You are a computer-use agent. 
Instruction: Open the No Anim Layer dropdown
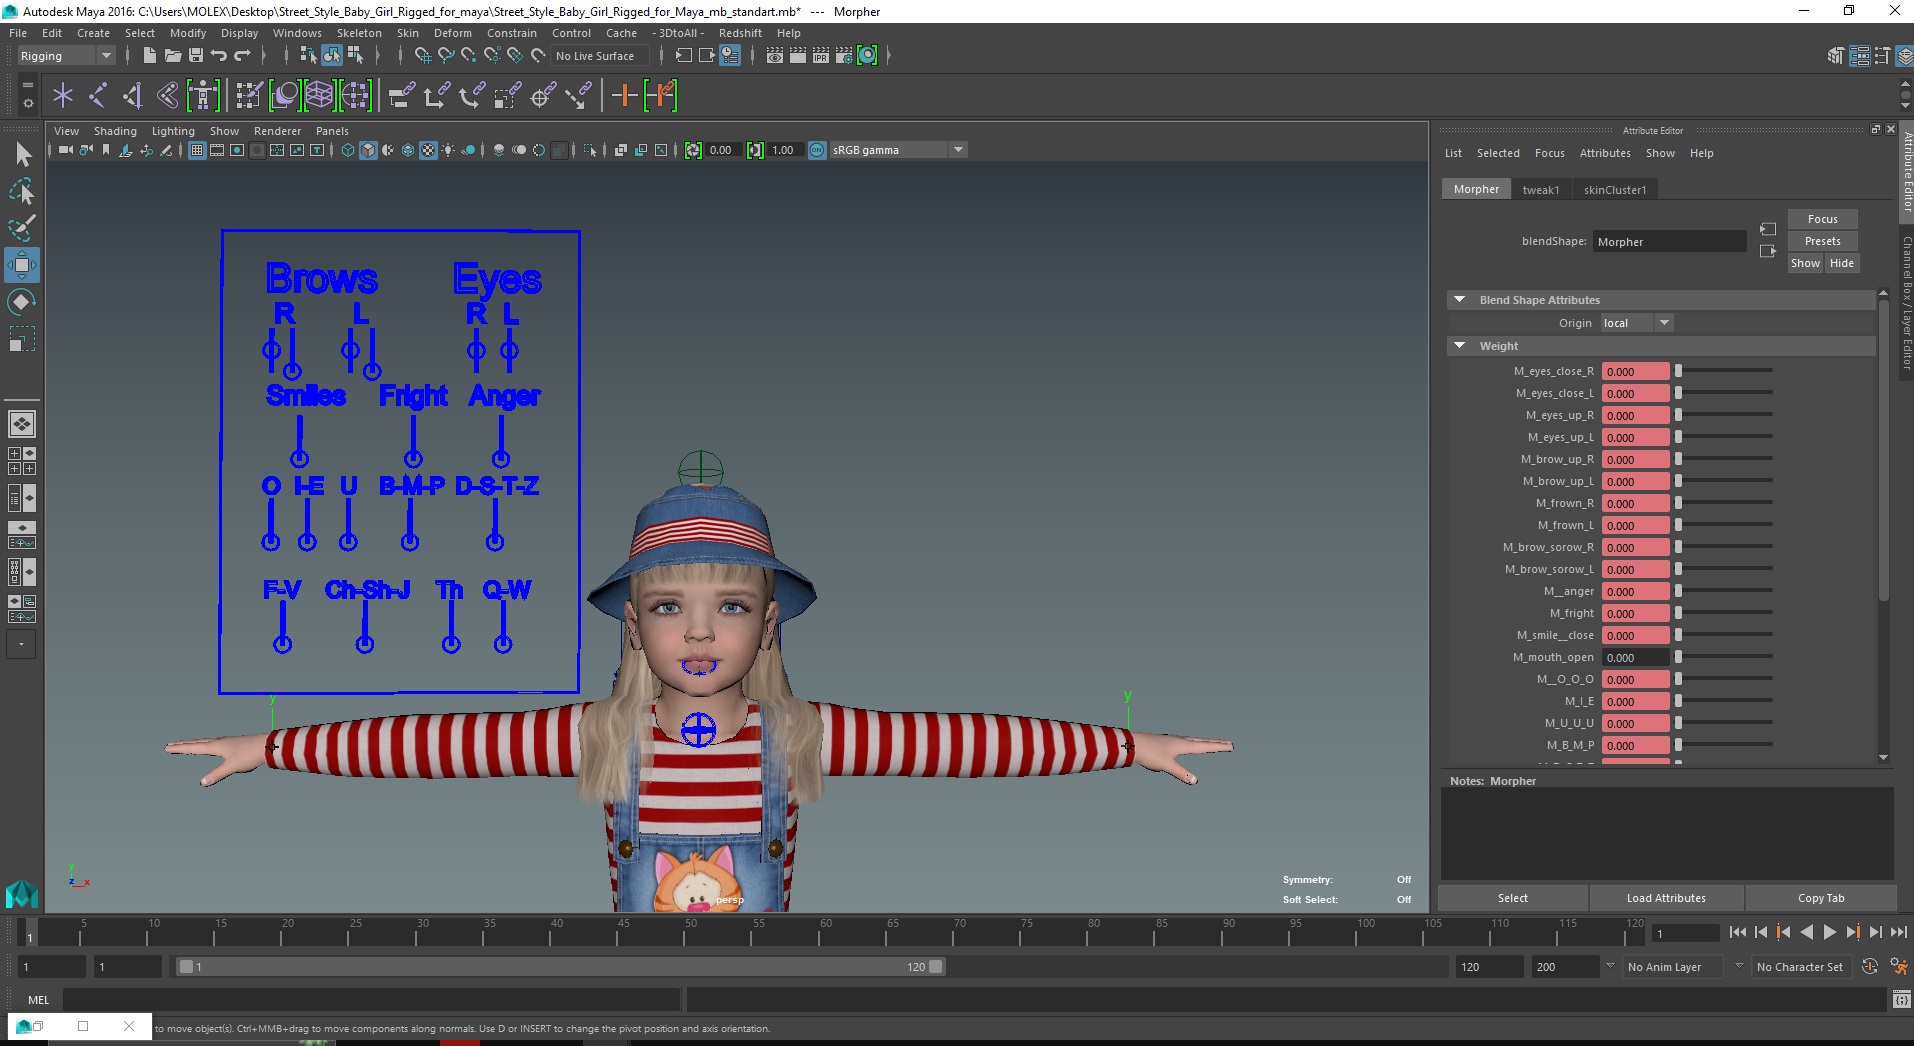pos(1674,967)
